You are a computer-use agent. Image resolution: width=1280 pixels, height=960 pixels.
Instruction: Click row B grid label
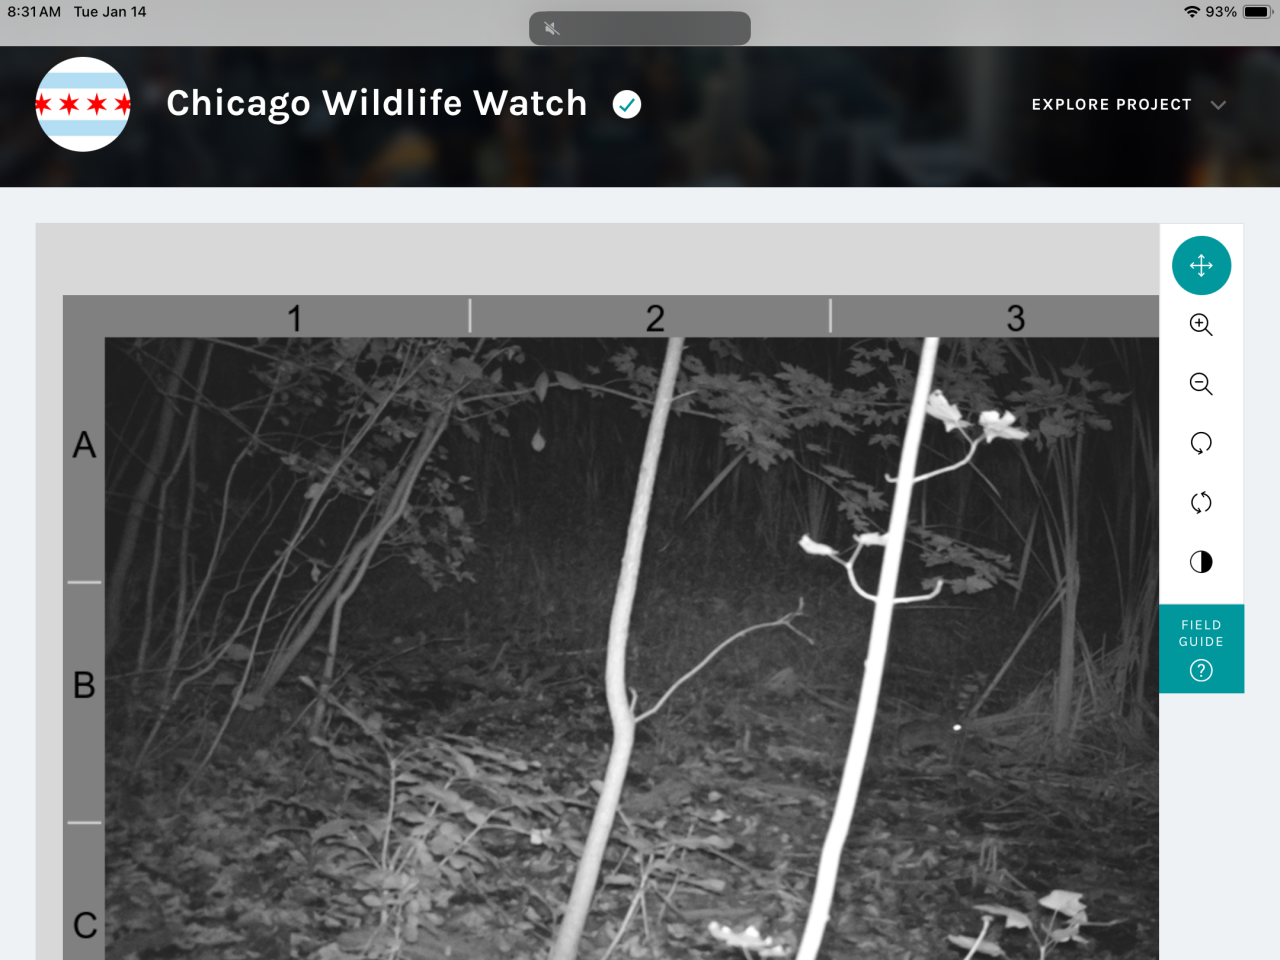[x=84, y=685]
